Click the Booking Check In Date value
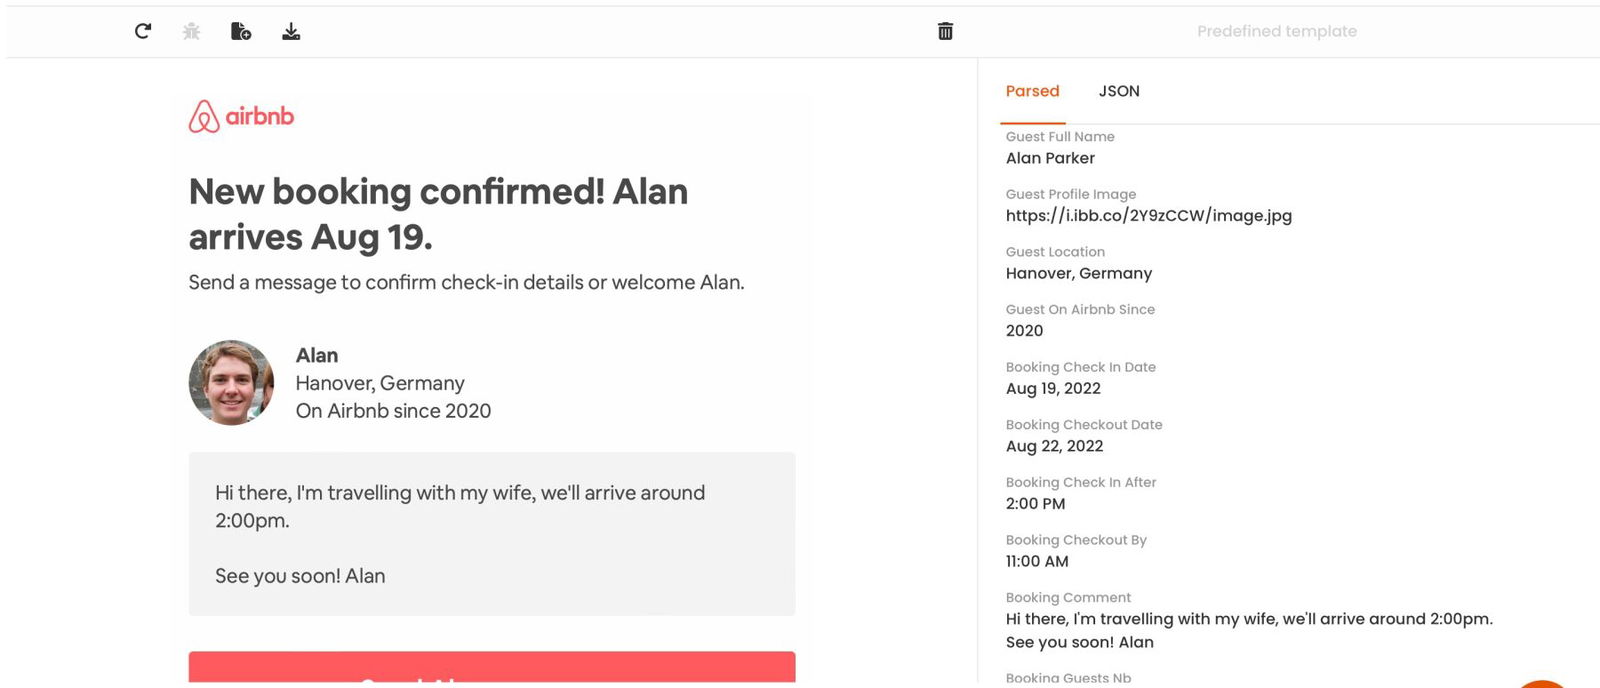Screen dimensions: 1600x688 click(1053, 389)
